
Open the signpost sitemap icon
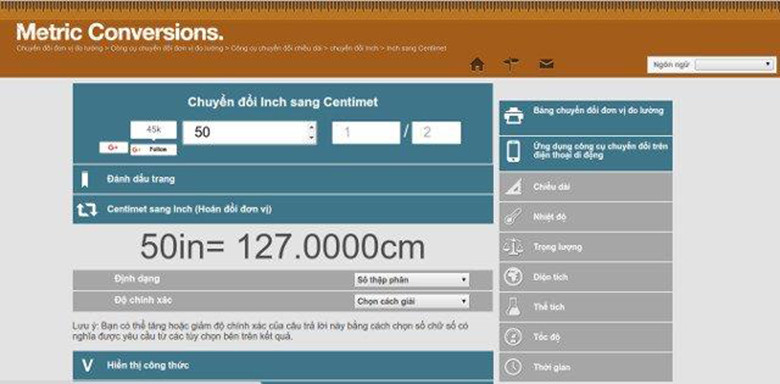pyautogui.click(x=511, y=64)
